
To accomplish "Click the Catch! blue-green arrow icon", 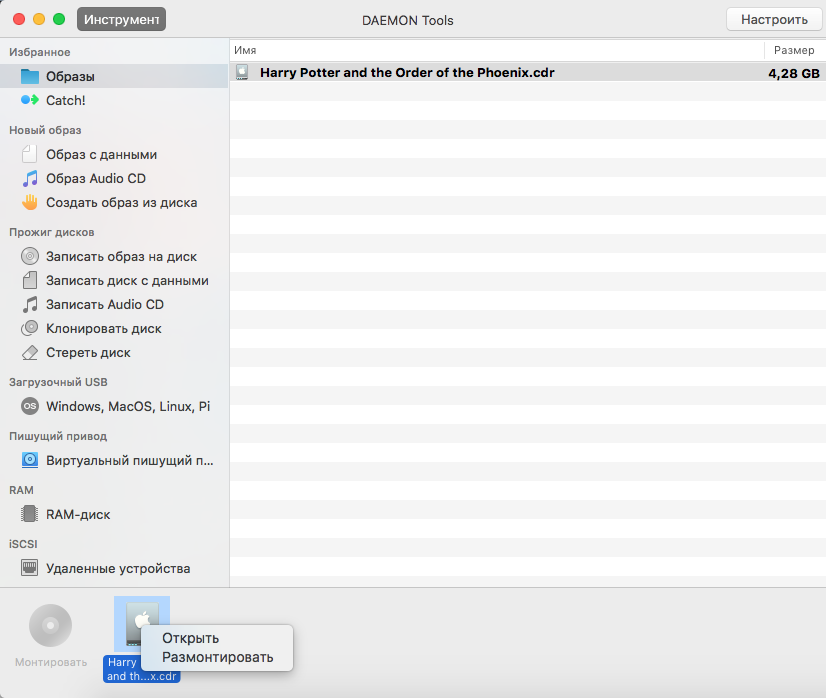I will (30, 100).
